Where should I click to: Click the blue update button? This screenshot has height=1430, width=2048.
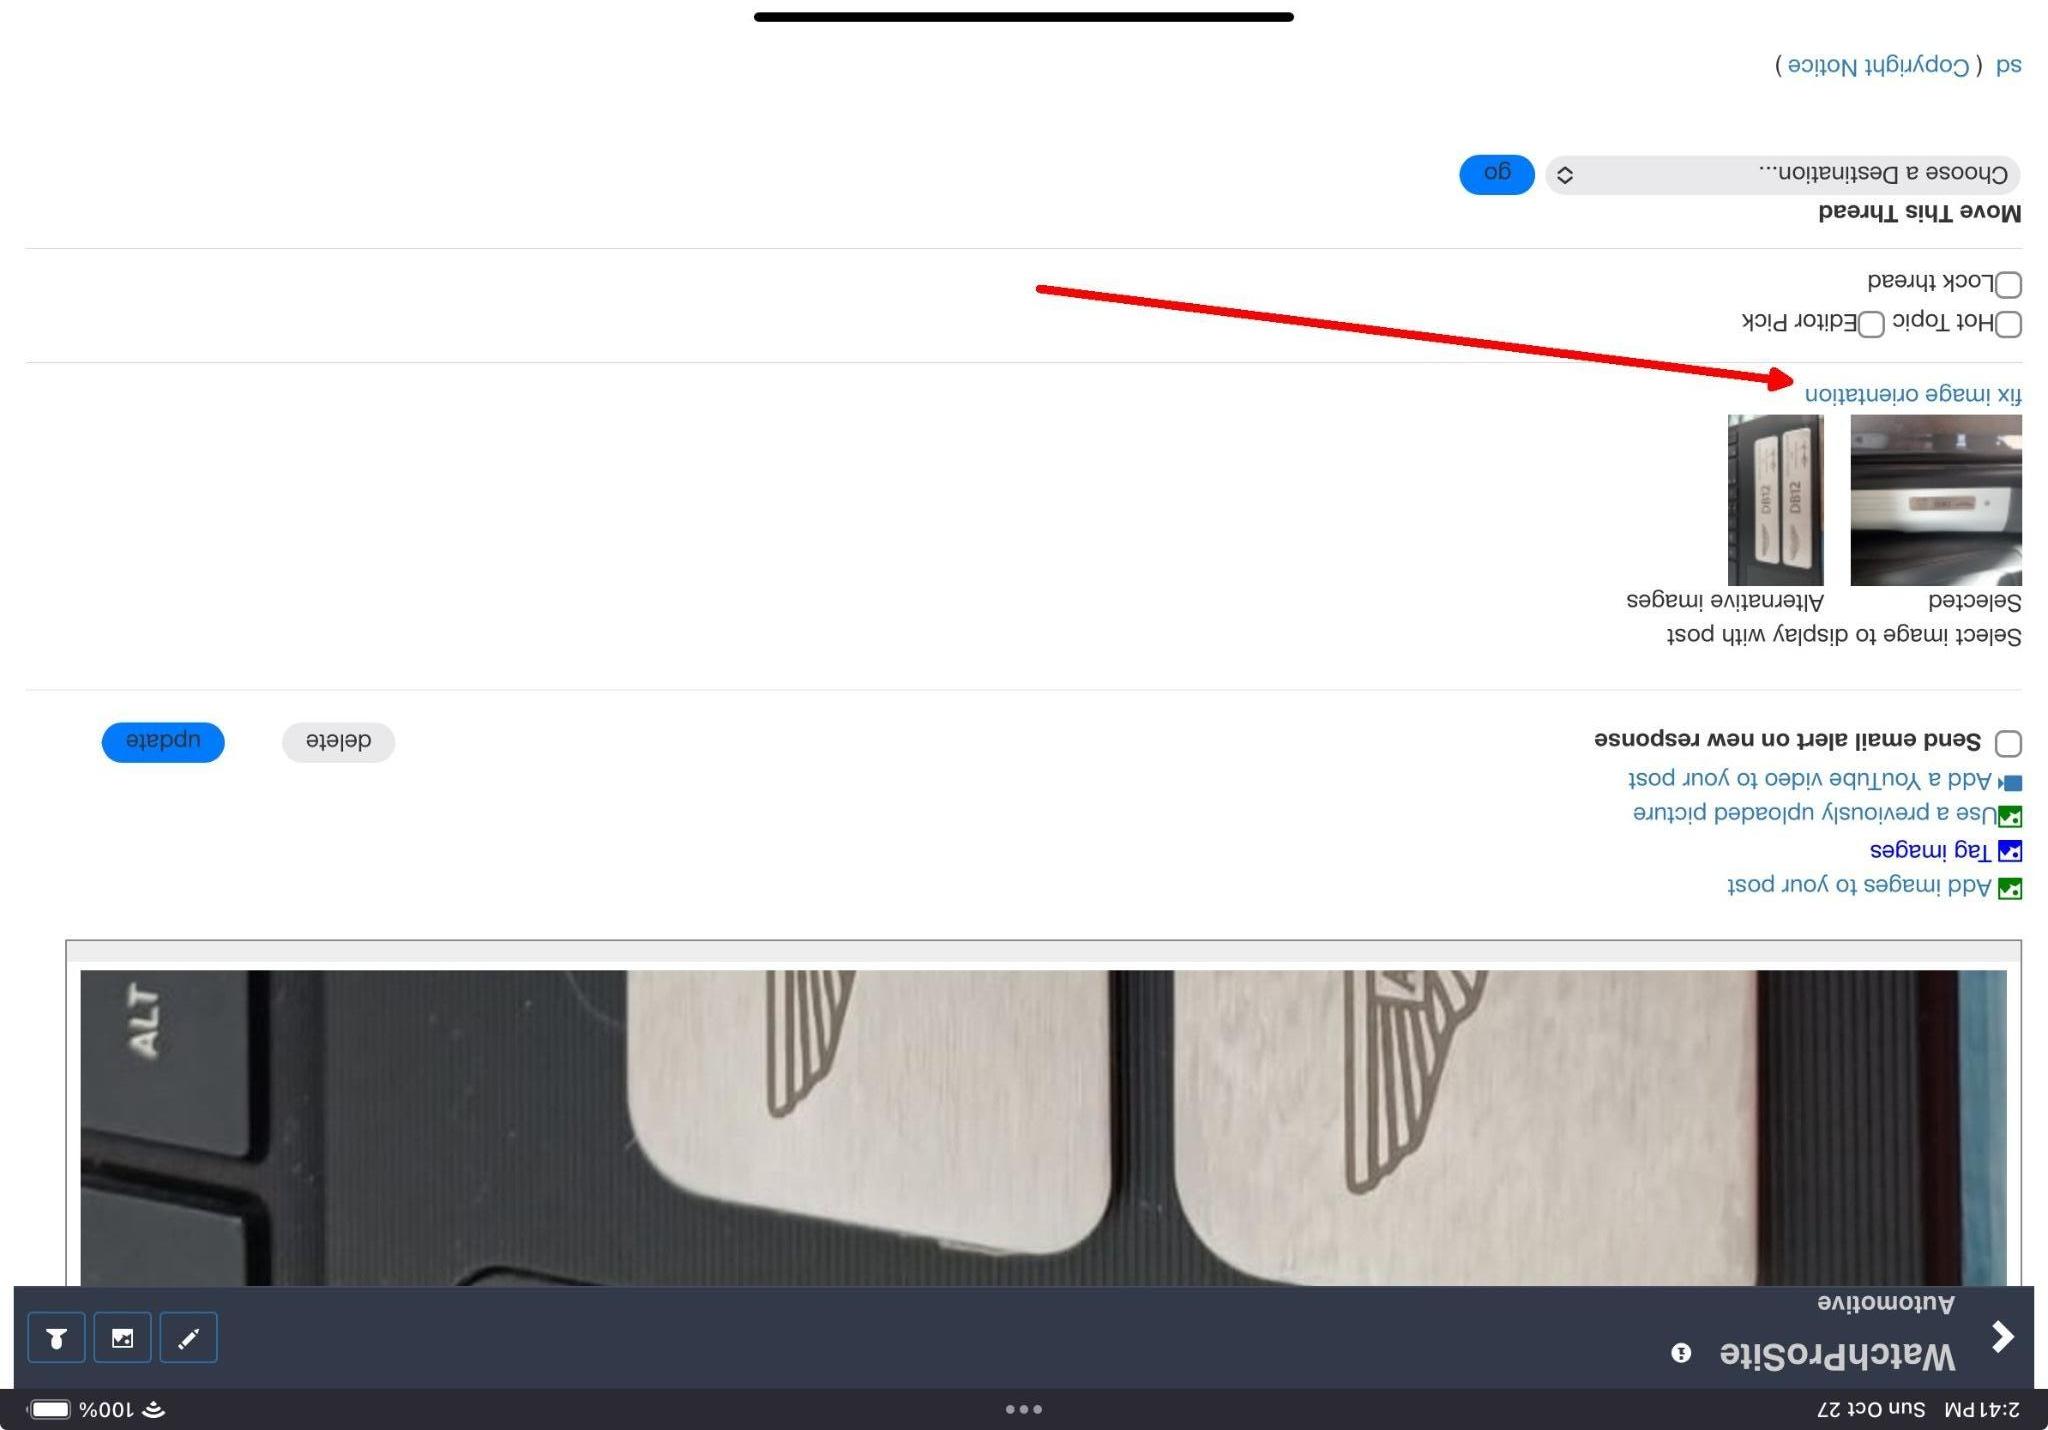(163, 742)
